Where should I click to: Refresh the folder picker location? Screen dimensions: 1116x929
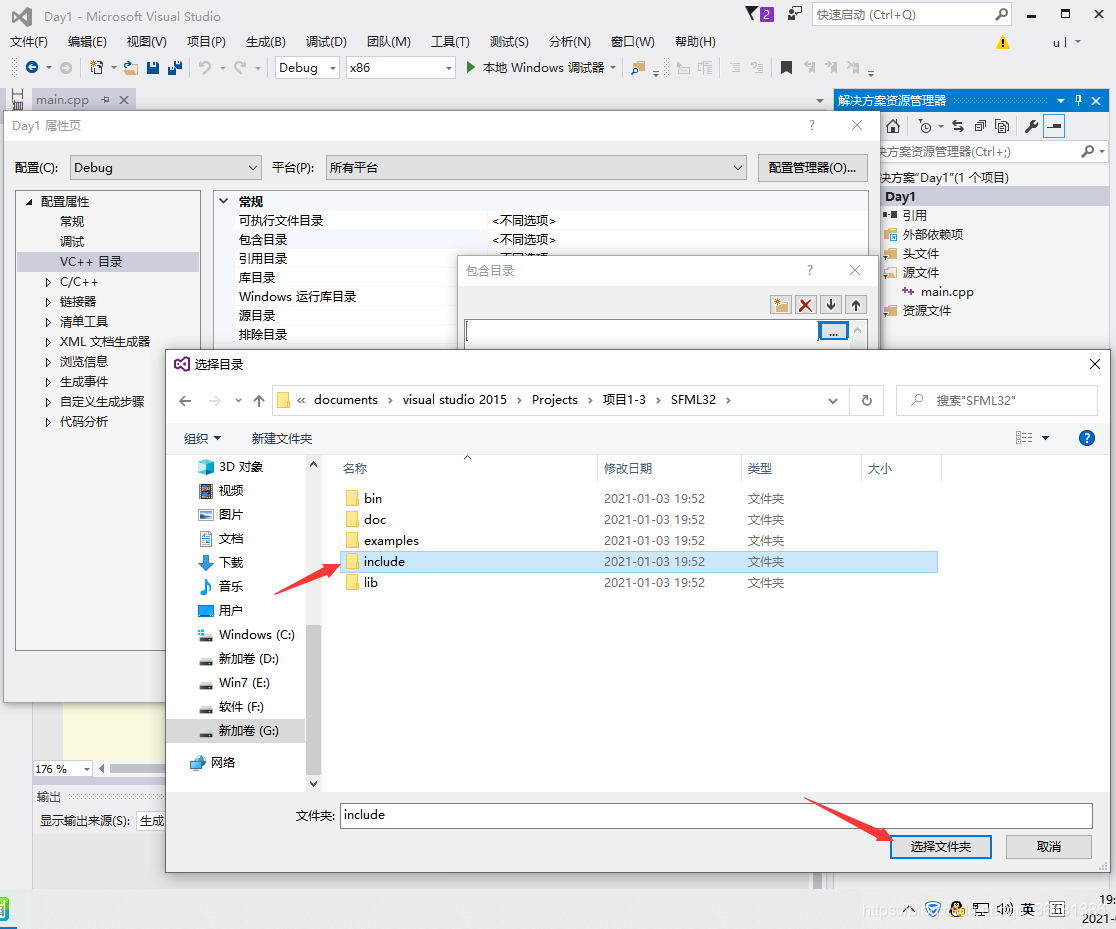tap(867, 401)
